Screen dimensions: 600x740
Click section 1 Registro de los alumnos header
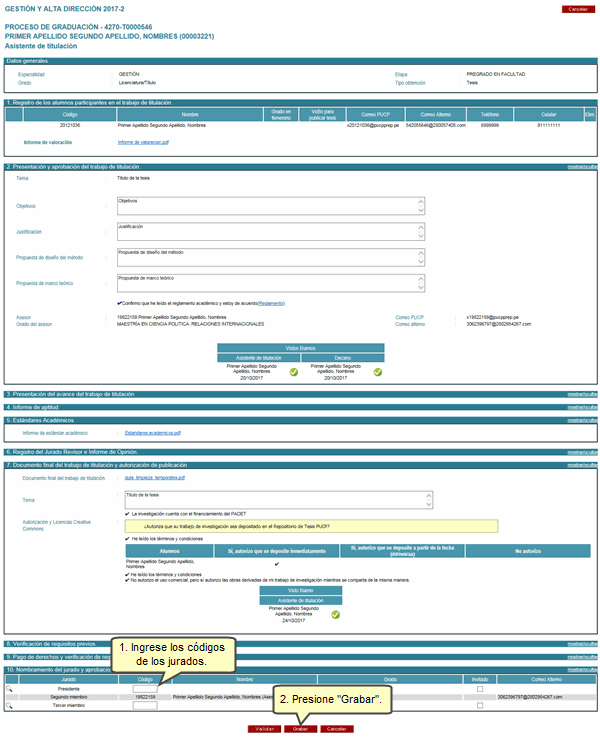(x=301, y=103)
